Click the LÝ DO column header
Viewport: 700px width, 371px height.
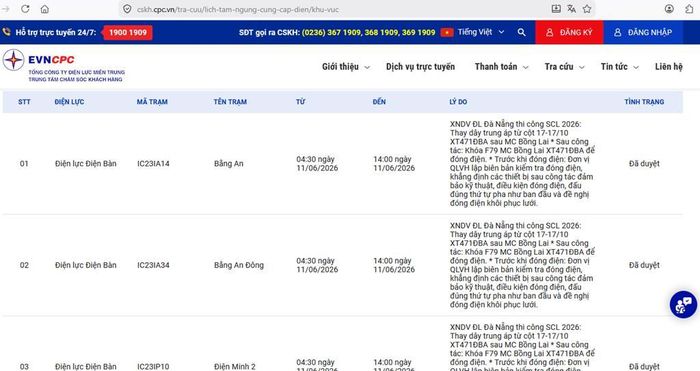(458, 102)
